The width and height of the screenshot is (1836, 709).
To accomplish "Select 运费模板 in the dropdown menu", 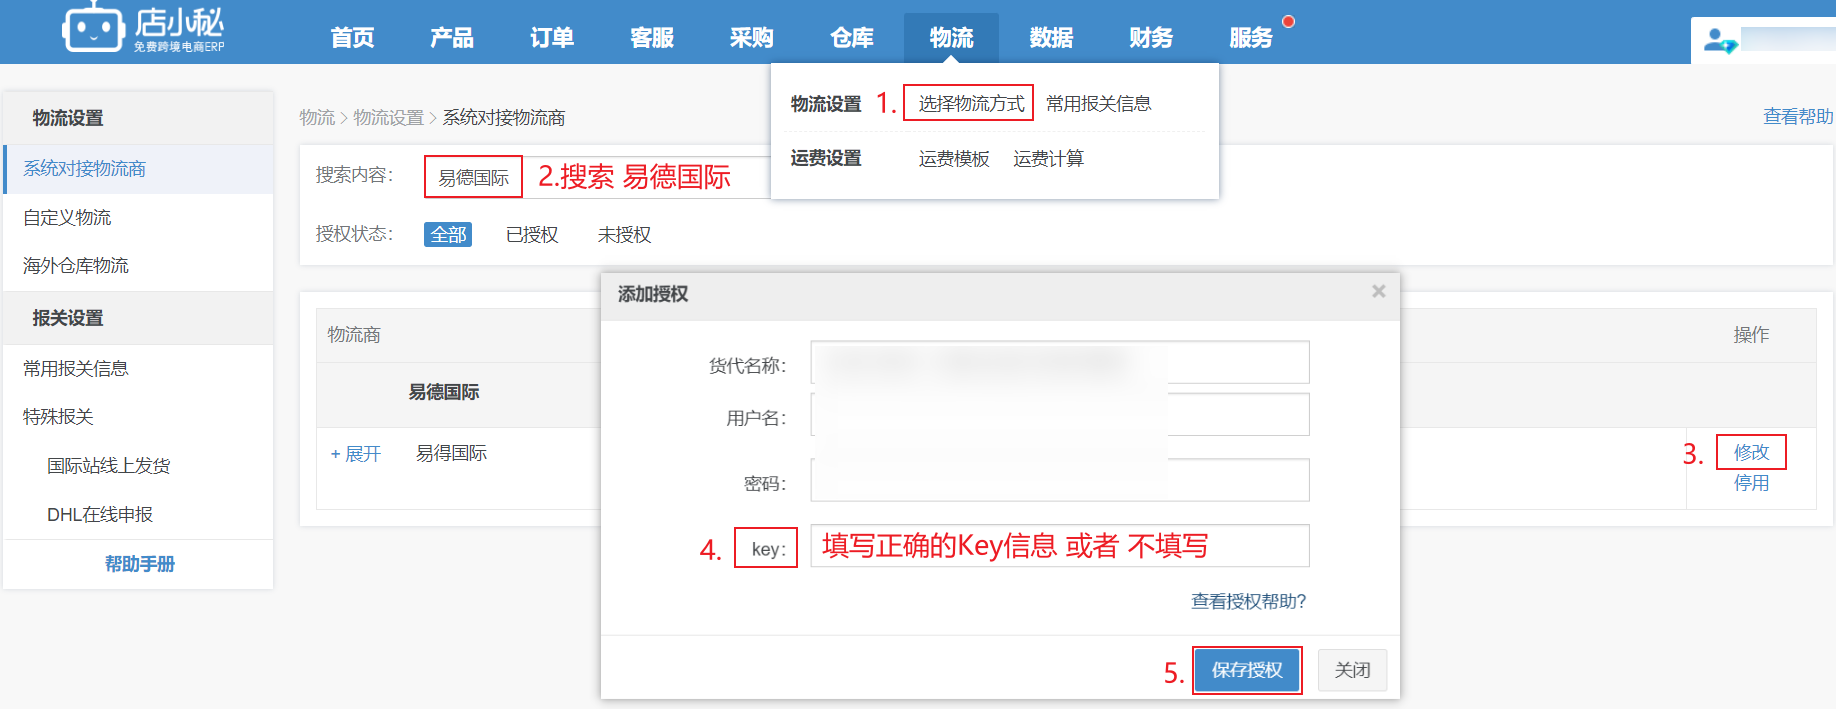I will [x=954, y=158].
